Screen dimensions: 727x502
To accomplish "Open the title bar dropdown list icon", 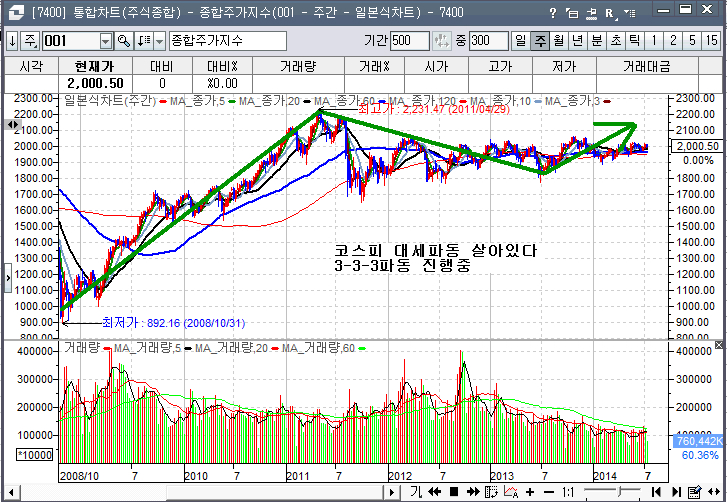I will click(629, 13).
